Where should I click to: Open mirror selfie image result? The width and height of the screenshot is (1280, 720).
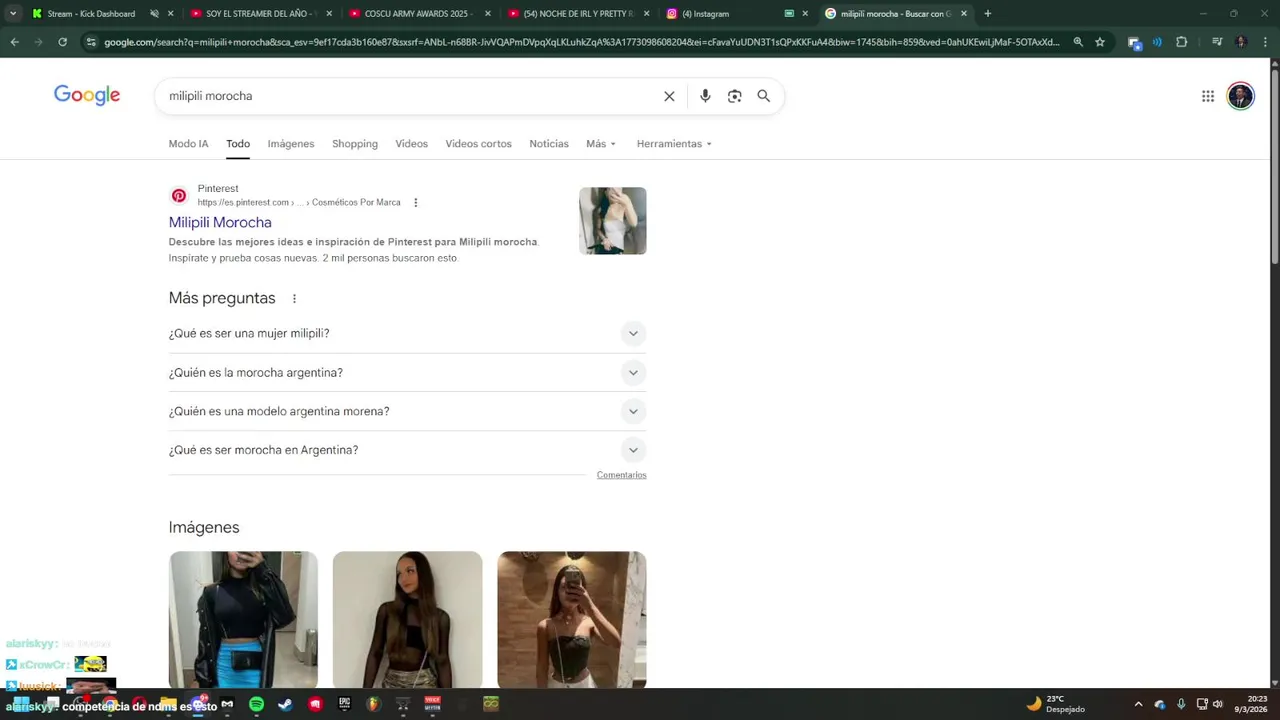[x=572, y=620]
